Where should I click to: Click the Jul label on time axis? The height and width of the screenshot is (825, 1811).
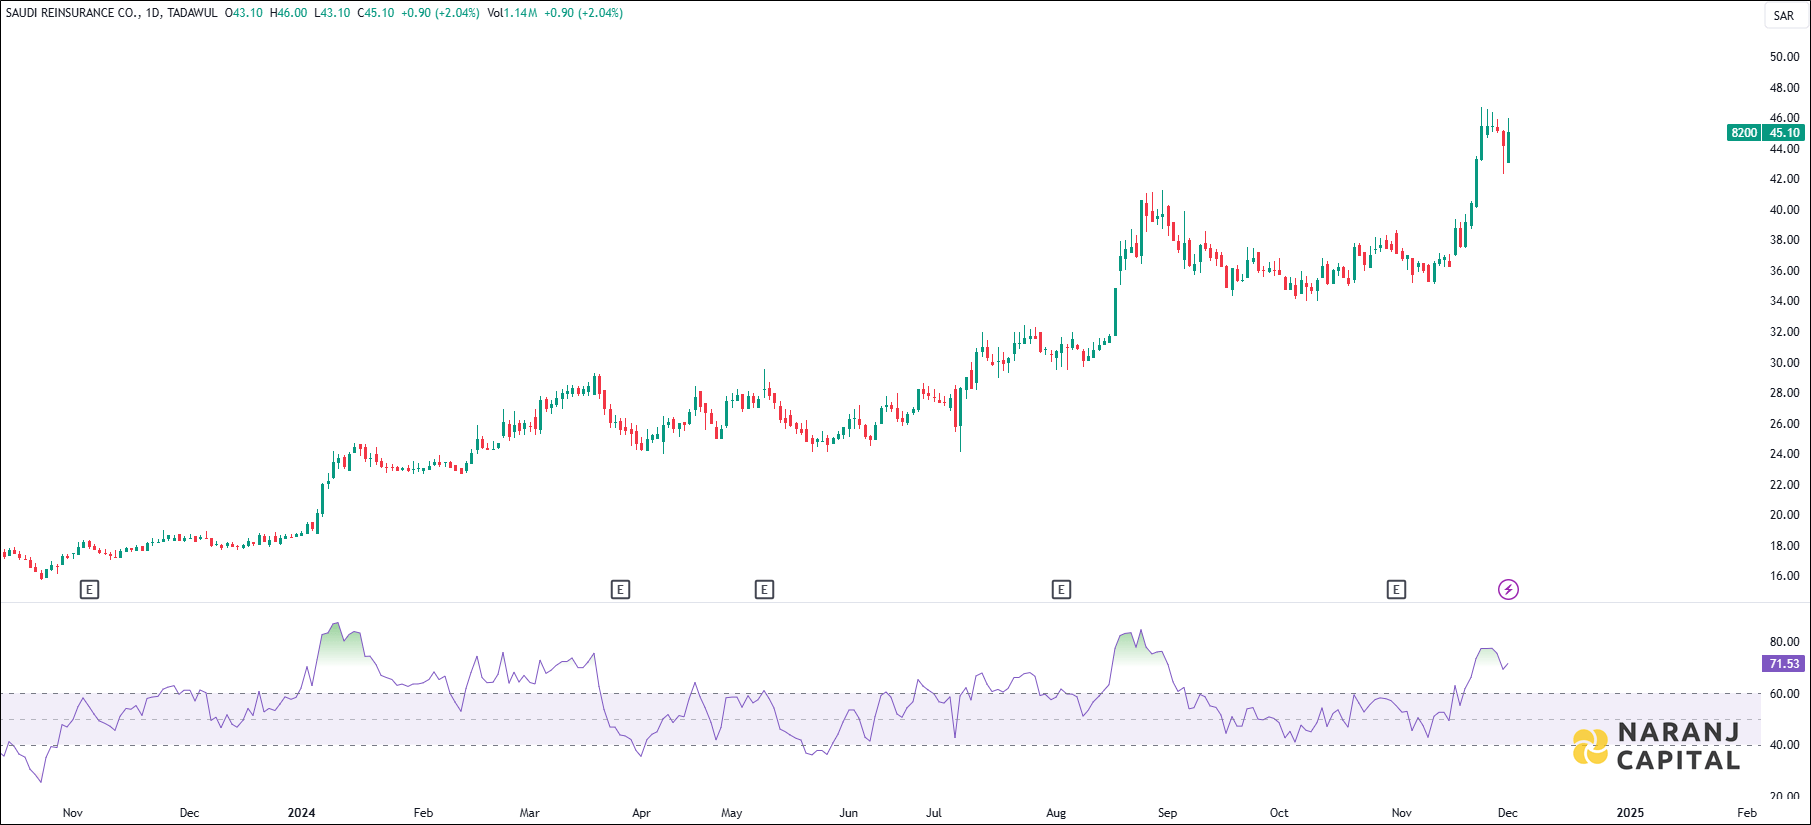click(x=933, y=813)
